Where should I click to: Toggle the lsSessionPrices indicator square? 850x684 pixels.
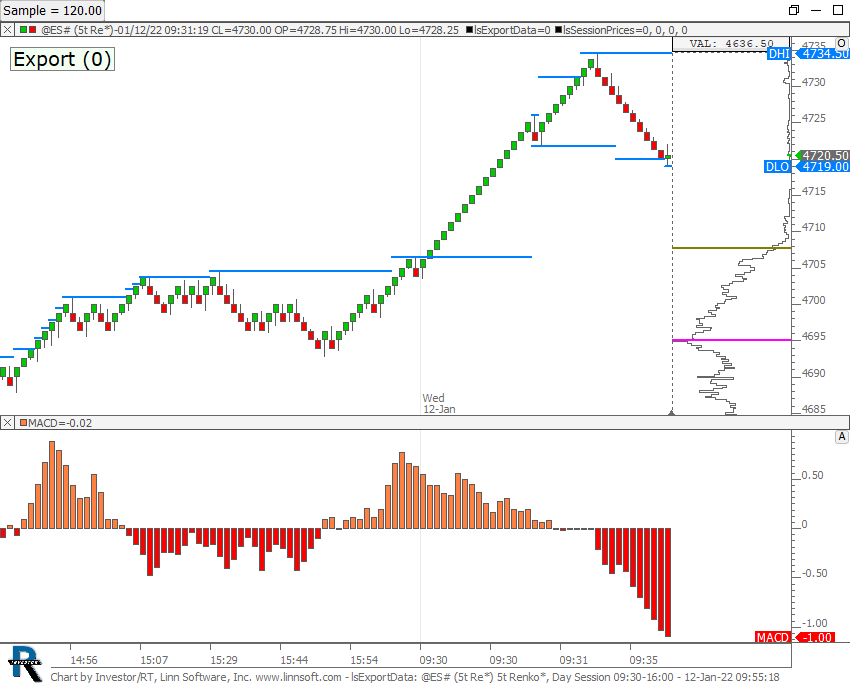560,30
